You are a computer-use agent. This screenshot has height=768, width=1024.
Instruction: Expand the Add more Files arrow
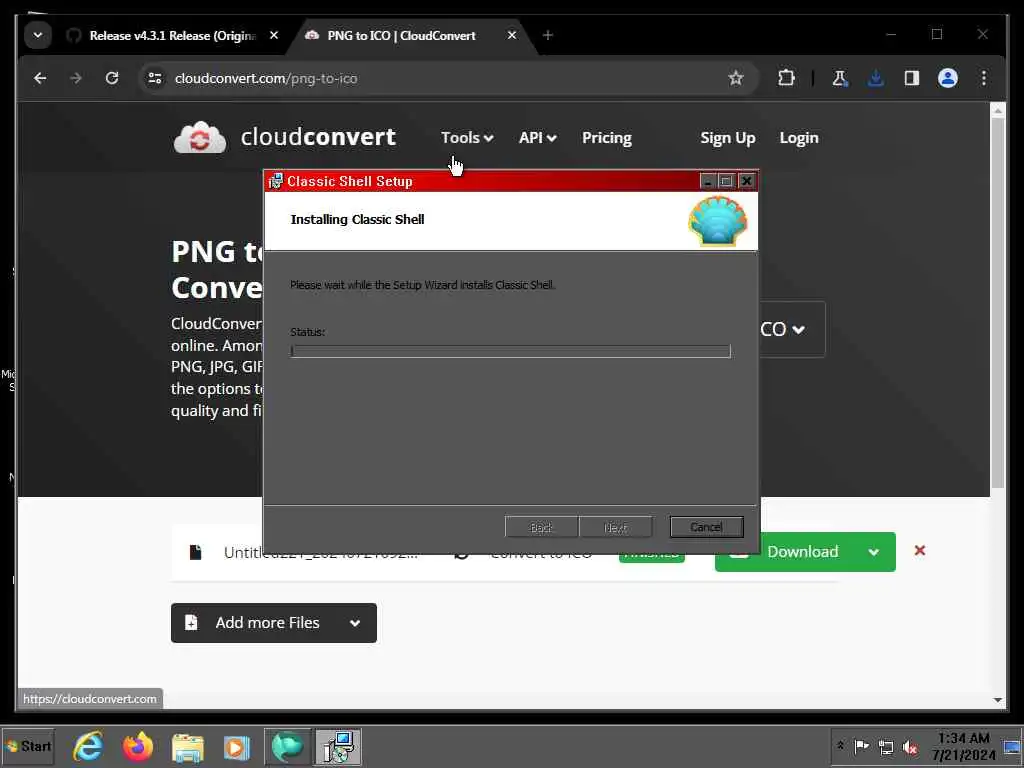point(355,623)
